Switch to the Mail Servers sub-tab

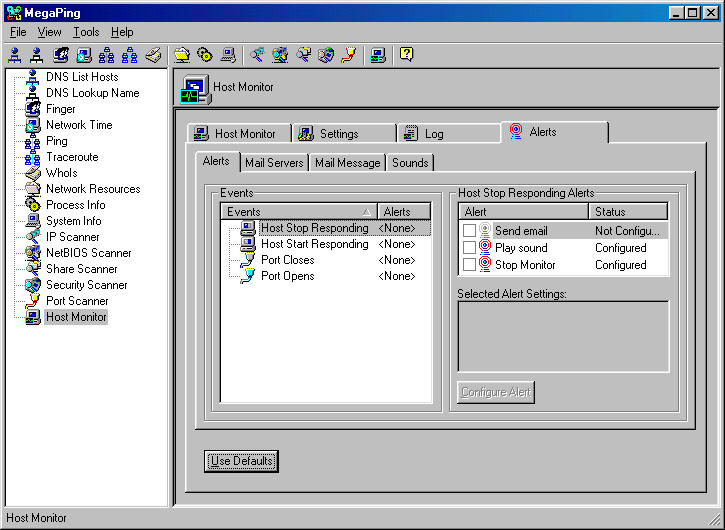pos(274,163)
